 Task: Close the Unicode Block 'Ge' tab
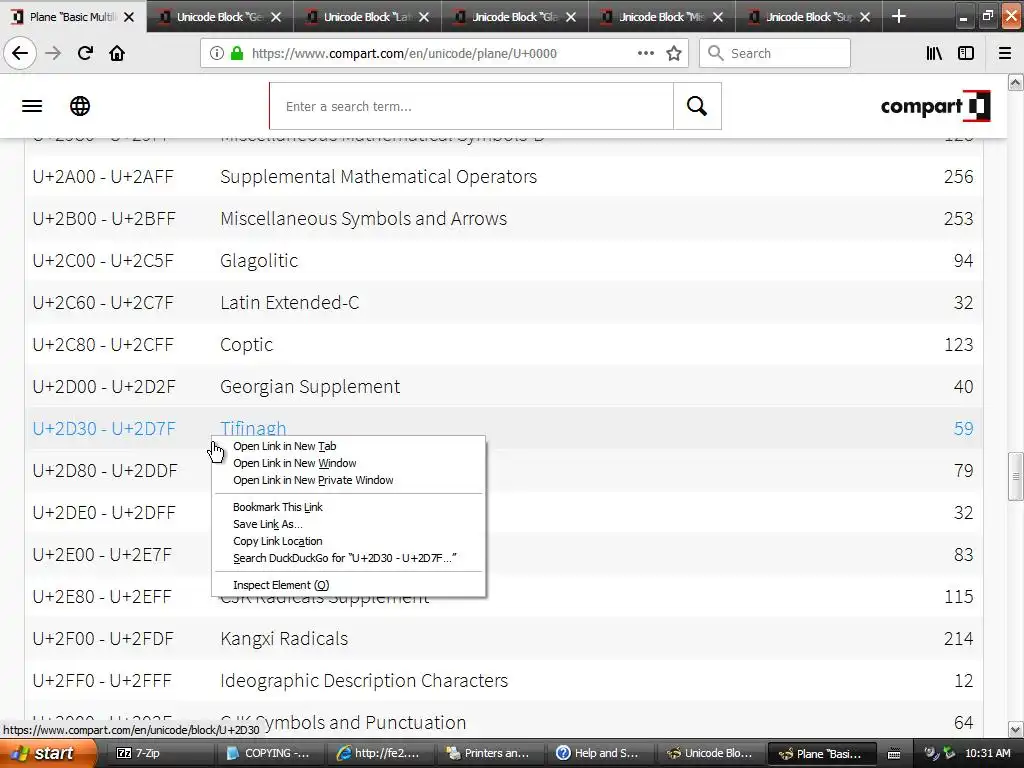coord(276,17)
